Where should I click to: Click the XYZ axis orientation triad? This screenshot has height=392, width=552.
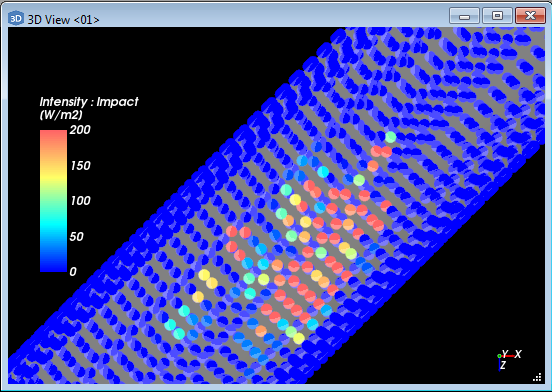tap(509, 360)
